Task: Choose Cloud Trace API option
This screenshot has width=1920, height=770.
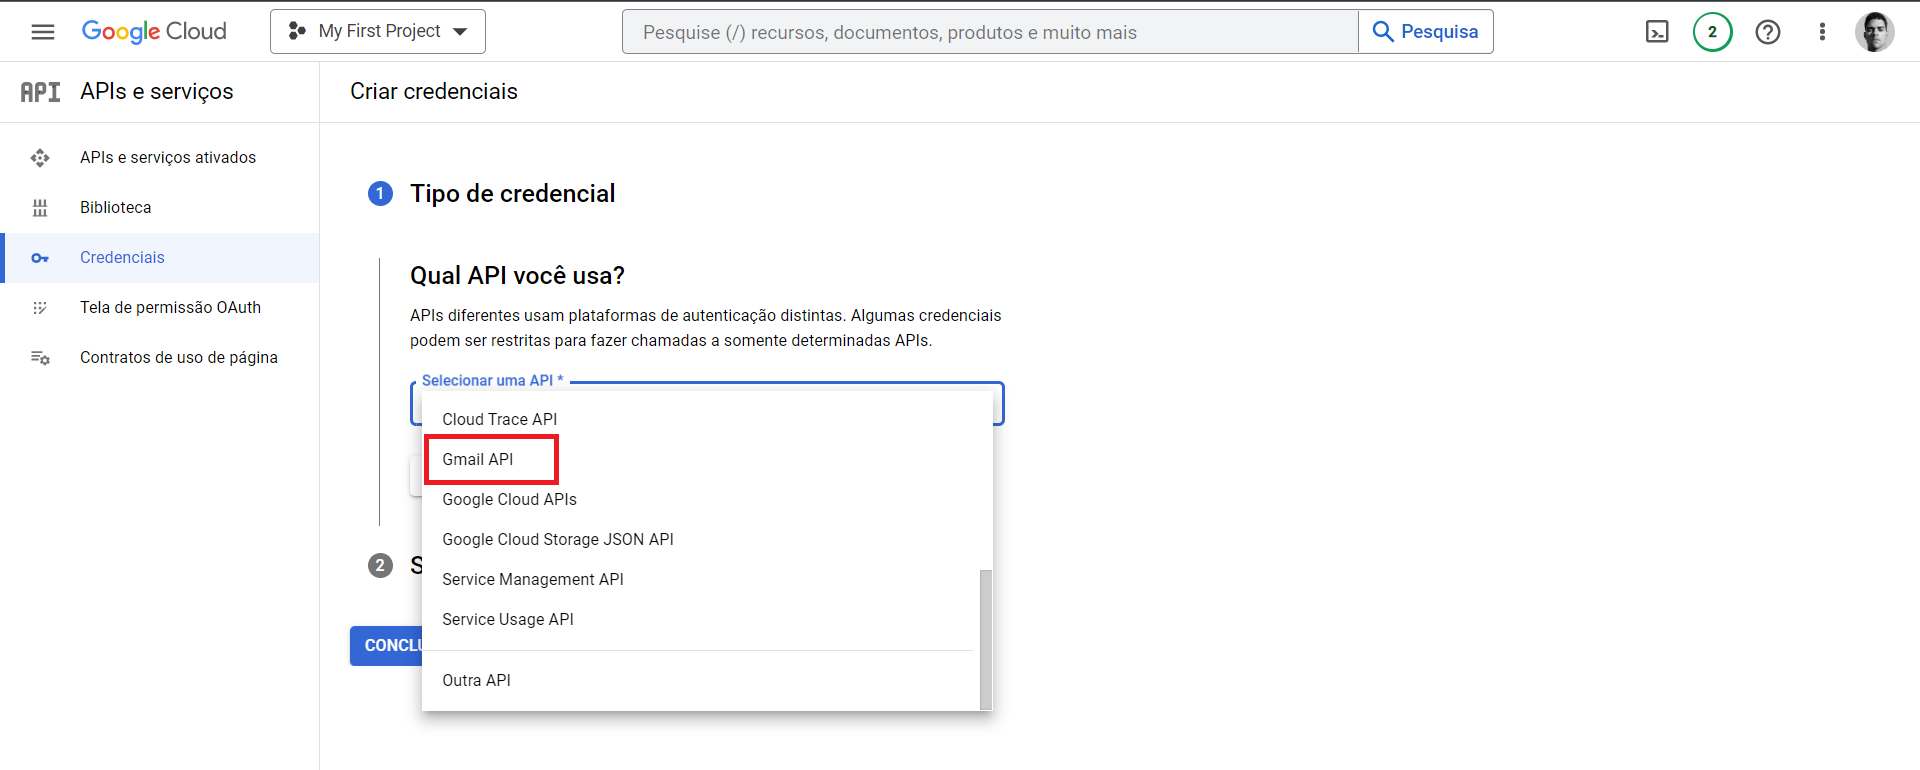Action: tap(499, 419)
